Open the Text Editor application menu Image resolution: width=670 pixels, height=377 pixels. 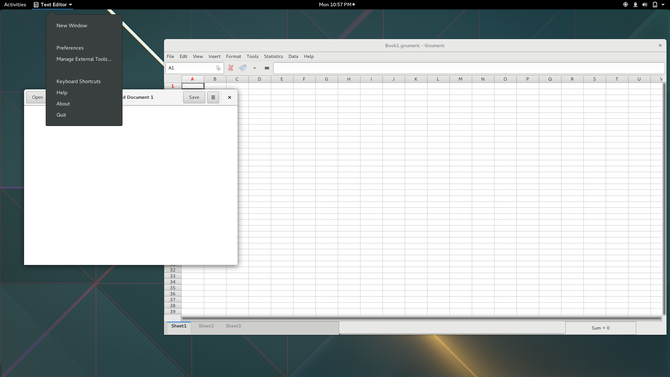[53, 5]
